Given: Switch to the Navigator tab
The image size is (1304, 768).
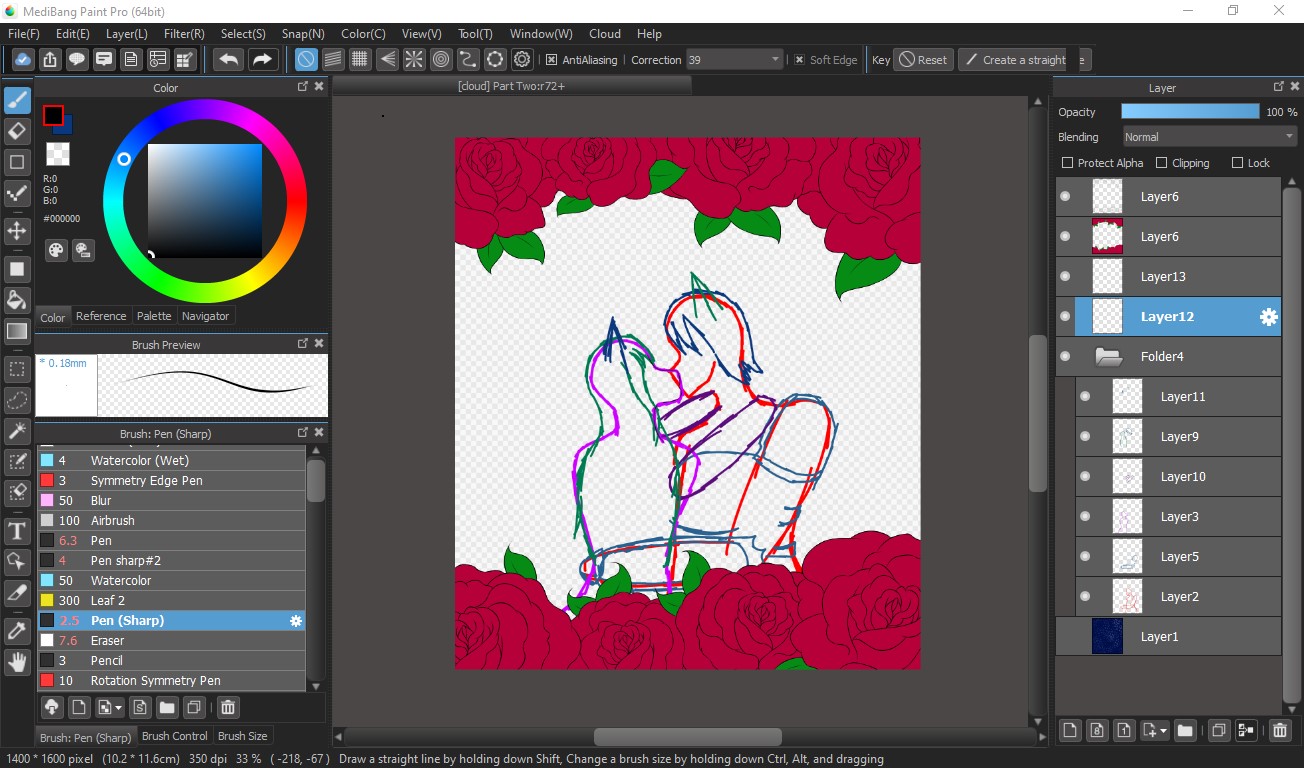Looking at the screenshot, I should point(205,316).
